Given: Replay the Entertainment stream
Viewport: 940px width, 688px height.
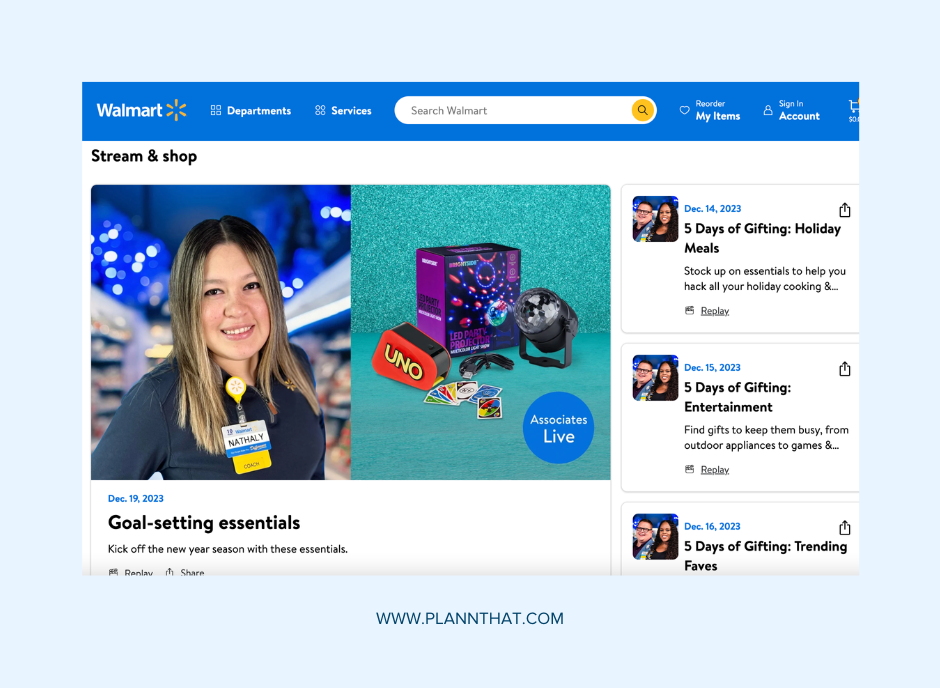Looking at the screenshot, I should pos(707,470).
